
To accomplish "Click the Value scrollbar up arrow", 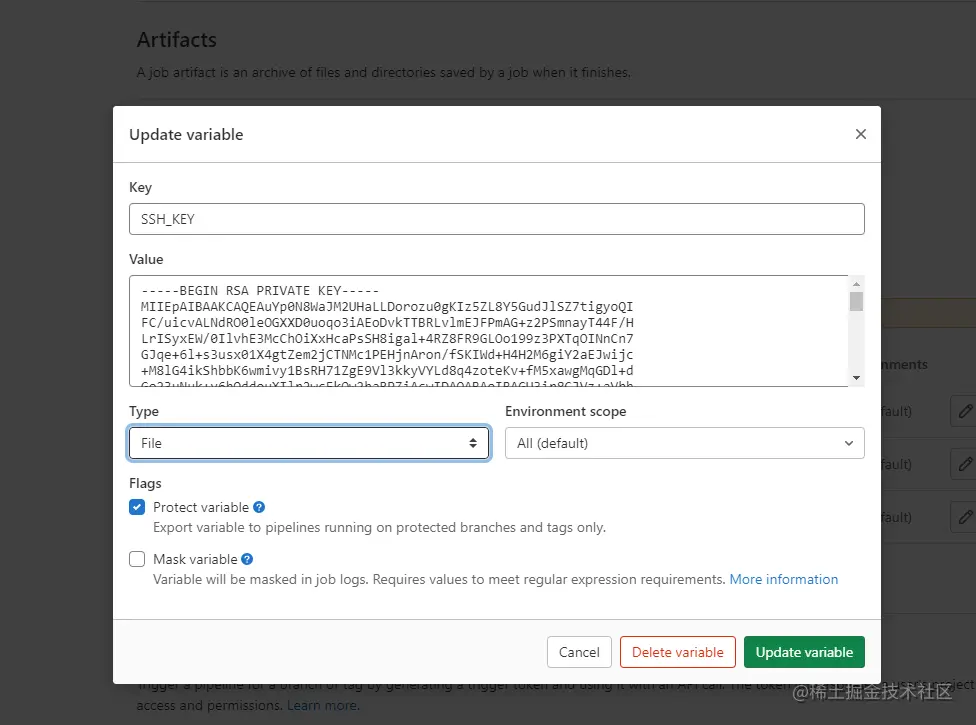I will 856,284.
